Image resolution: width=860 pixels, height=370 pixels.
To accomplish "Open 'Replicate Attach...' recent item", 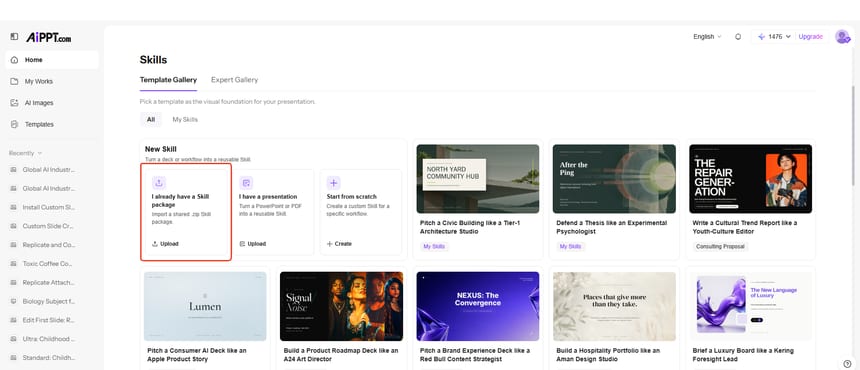I will click(x=48, y=282).
